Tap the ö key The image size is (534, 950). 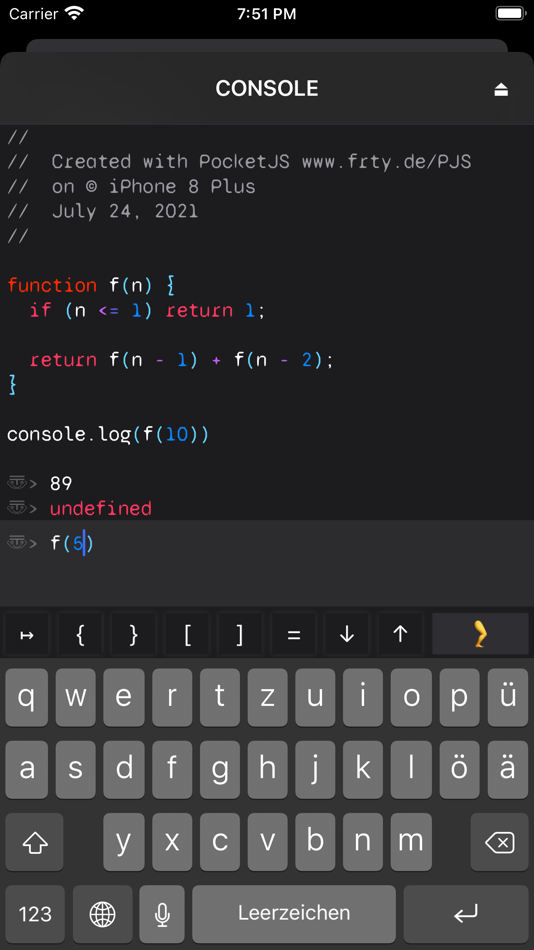pyautogui.click(x=459, y=769)
